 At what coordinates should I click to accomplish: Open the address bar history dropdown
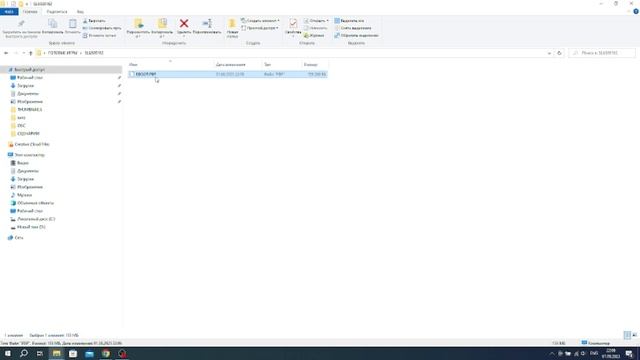(549, 53)
